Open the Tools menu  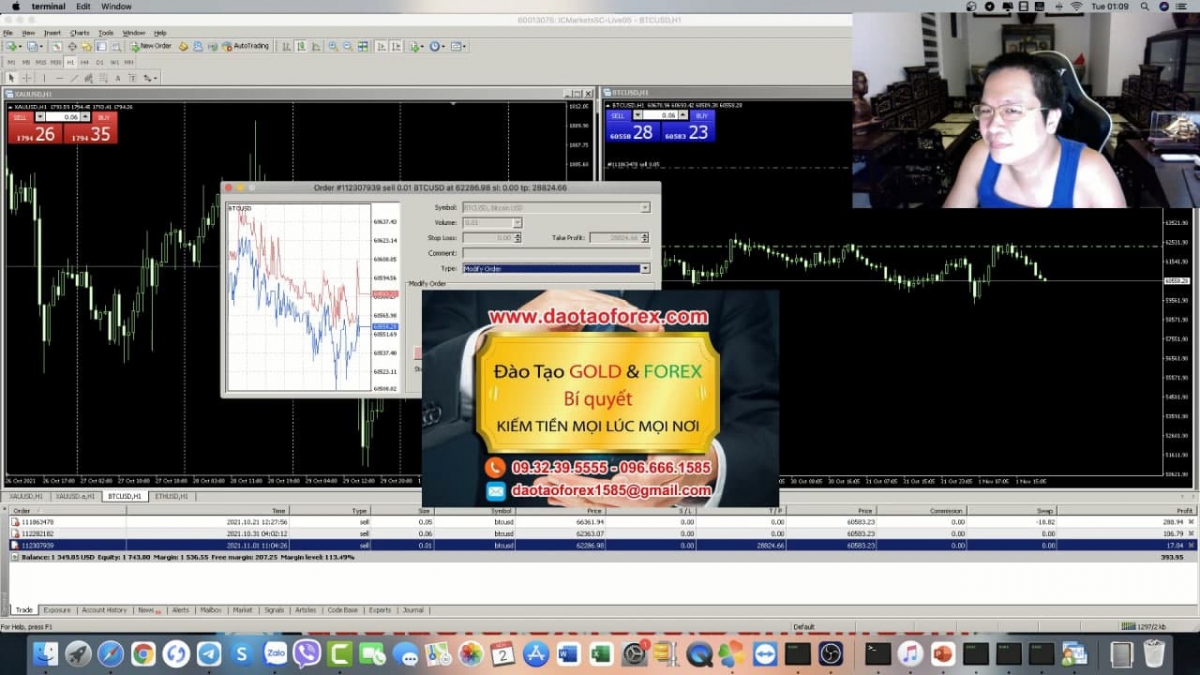pos(106,33)
